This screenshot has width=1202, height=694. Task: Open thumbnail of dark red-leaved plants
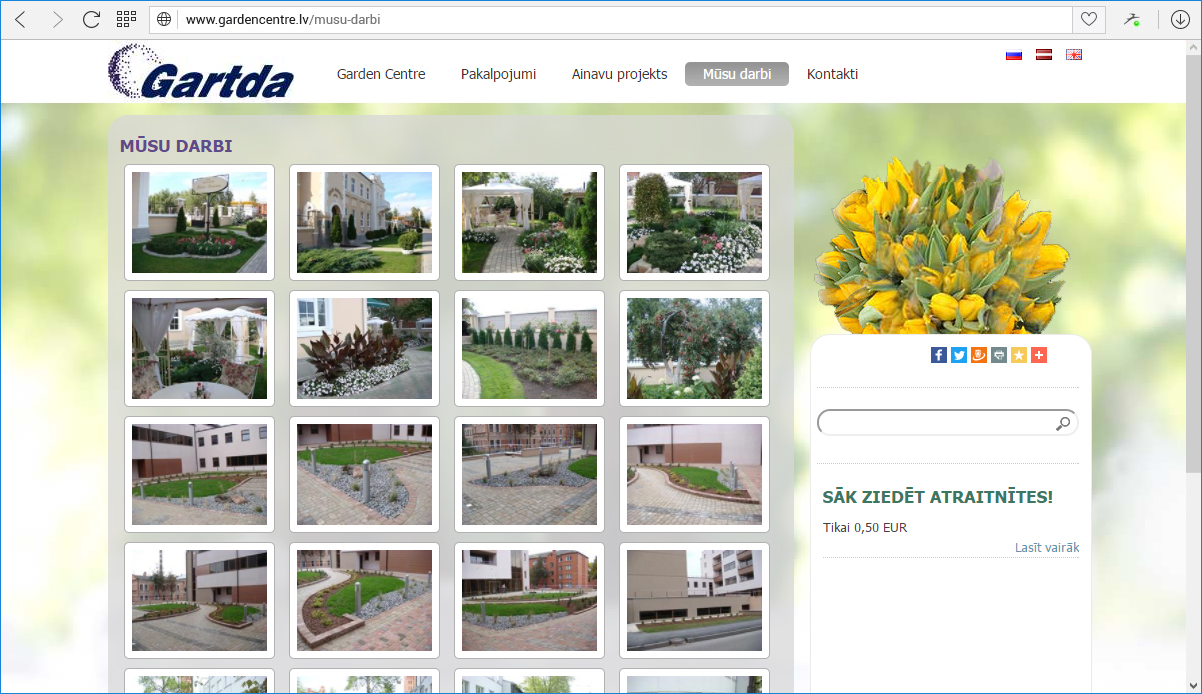click(364, 348)
